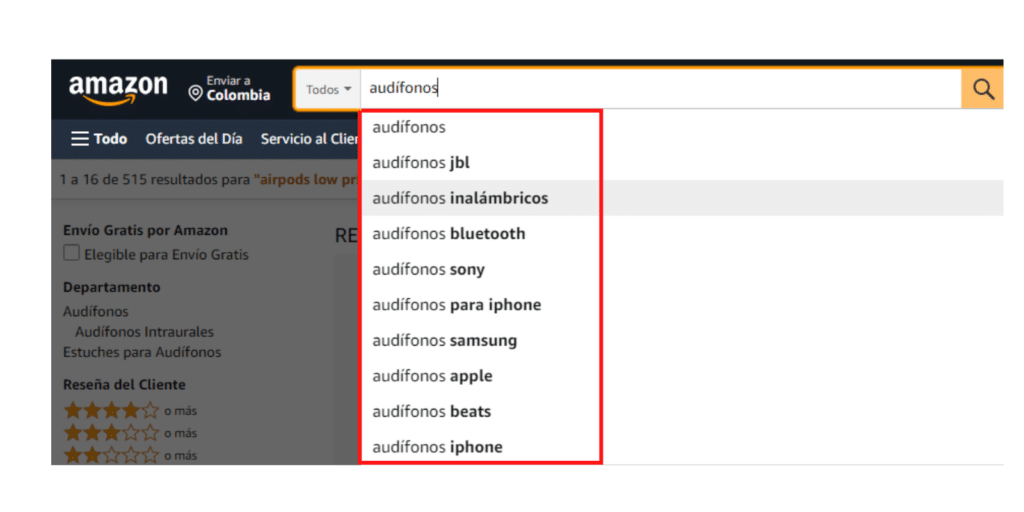Image resolution: width=1024 pixels, height=512 pixels.
Task: Change delivery location Enviar a Colombia
Action: pyautogui.click(x=229, y=89)
